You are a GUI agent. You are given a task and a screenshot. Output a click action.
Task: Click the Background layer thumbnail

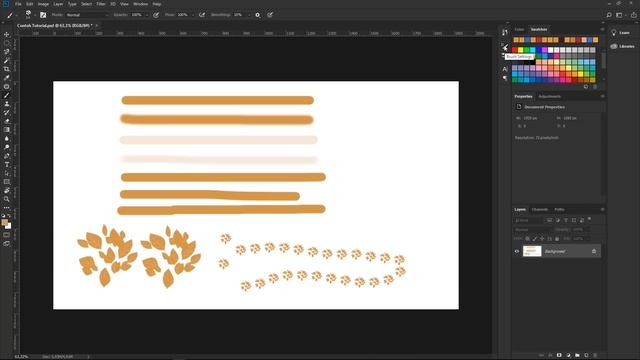(532, 251)
